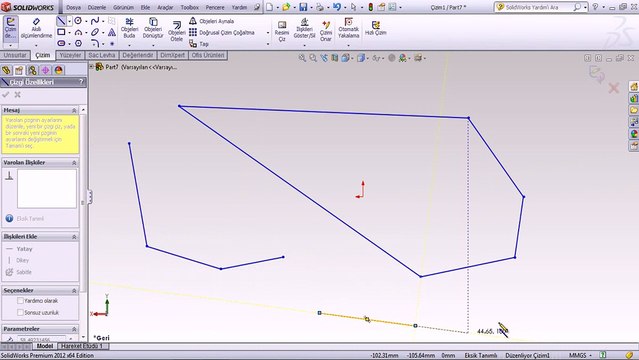
Task: Click Akıllı ölçümlendirme smart dimension tool
Action: pos(36,28)
